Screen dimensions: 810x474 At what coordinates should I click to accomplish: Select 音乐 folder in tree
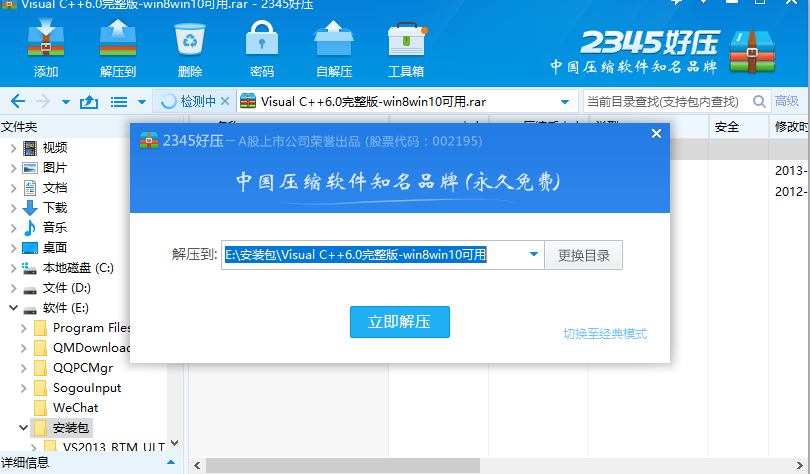(x=55, y=228)
